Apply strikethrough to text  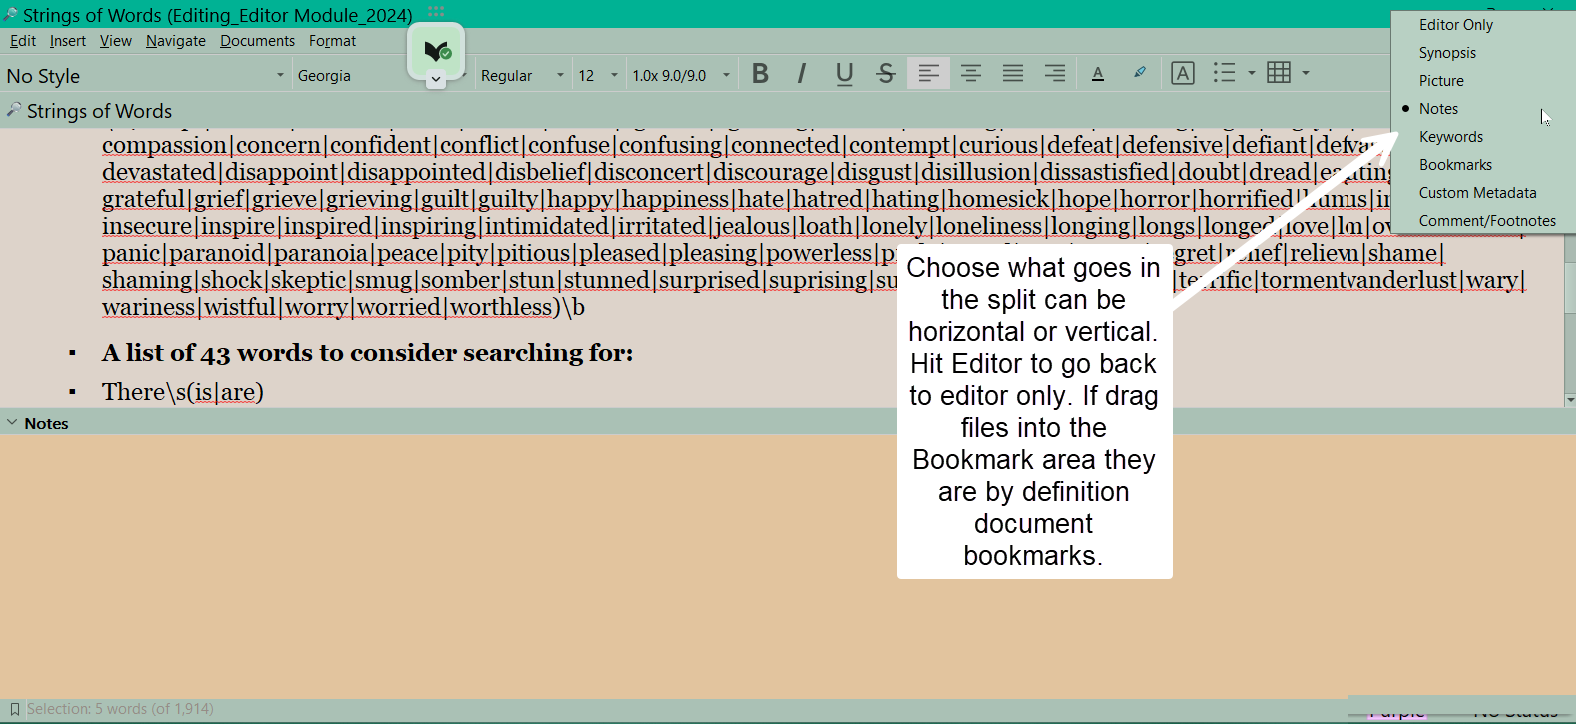pyautogui.click(x=886, y=74)
